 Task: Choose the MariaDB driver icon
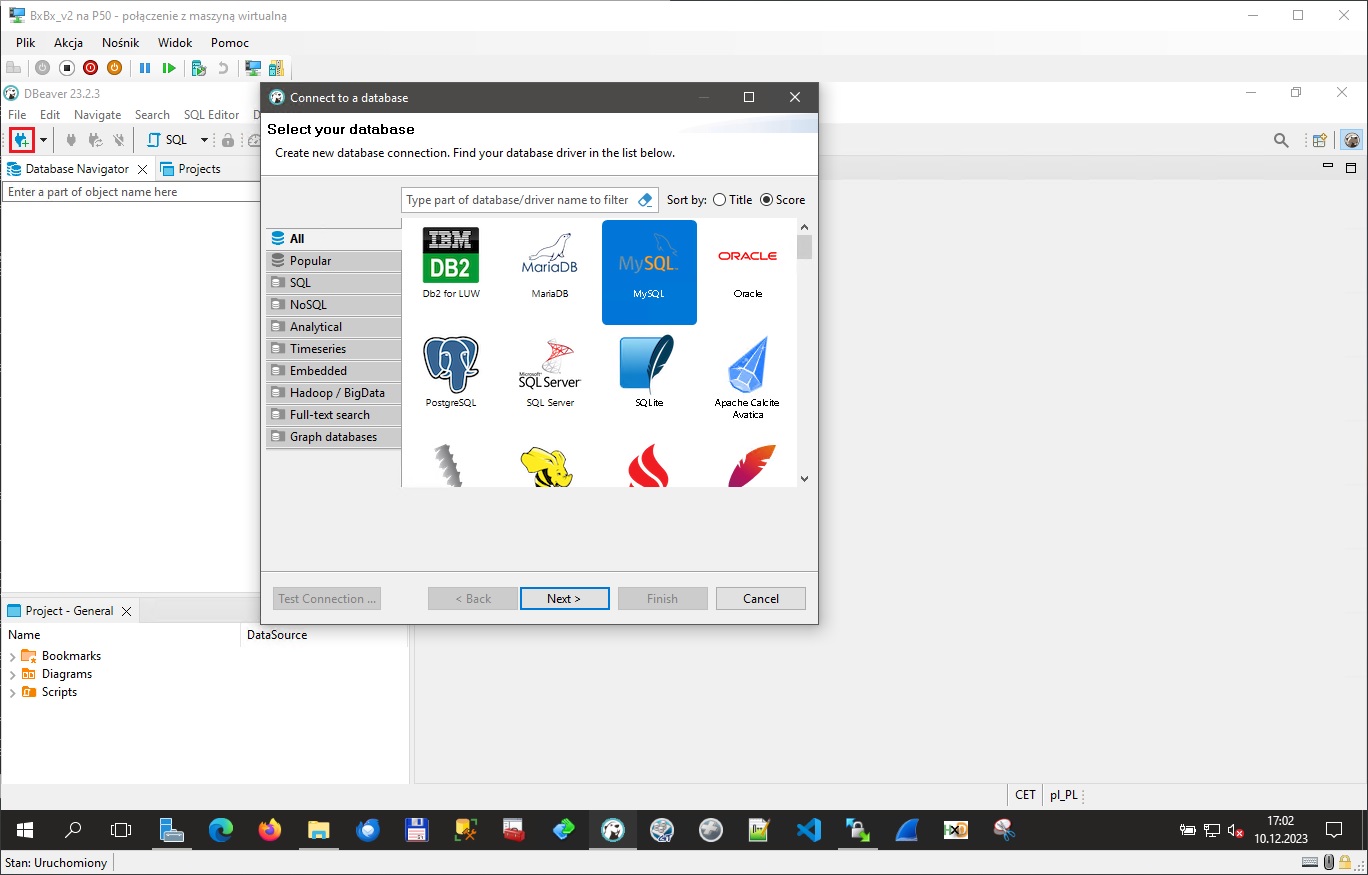pyautogui.click(x=549, y=264)
